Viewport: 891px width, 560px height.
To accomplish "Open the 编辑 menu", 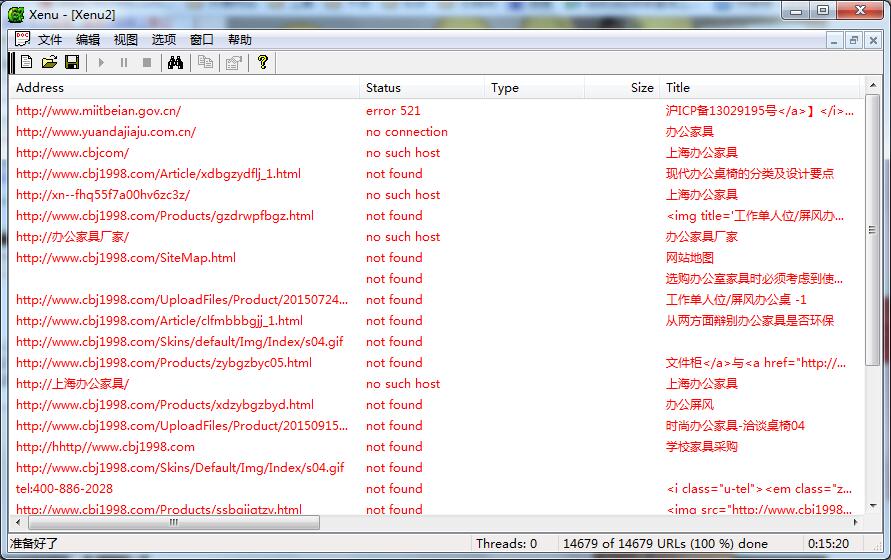I will point(88,39).
